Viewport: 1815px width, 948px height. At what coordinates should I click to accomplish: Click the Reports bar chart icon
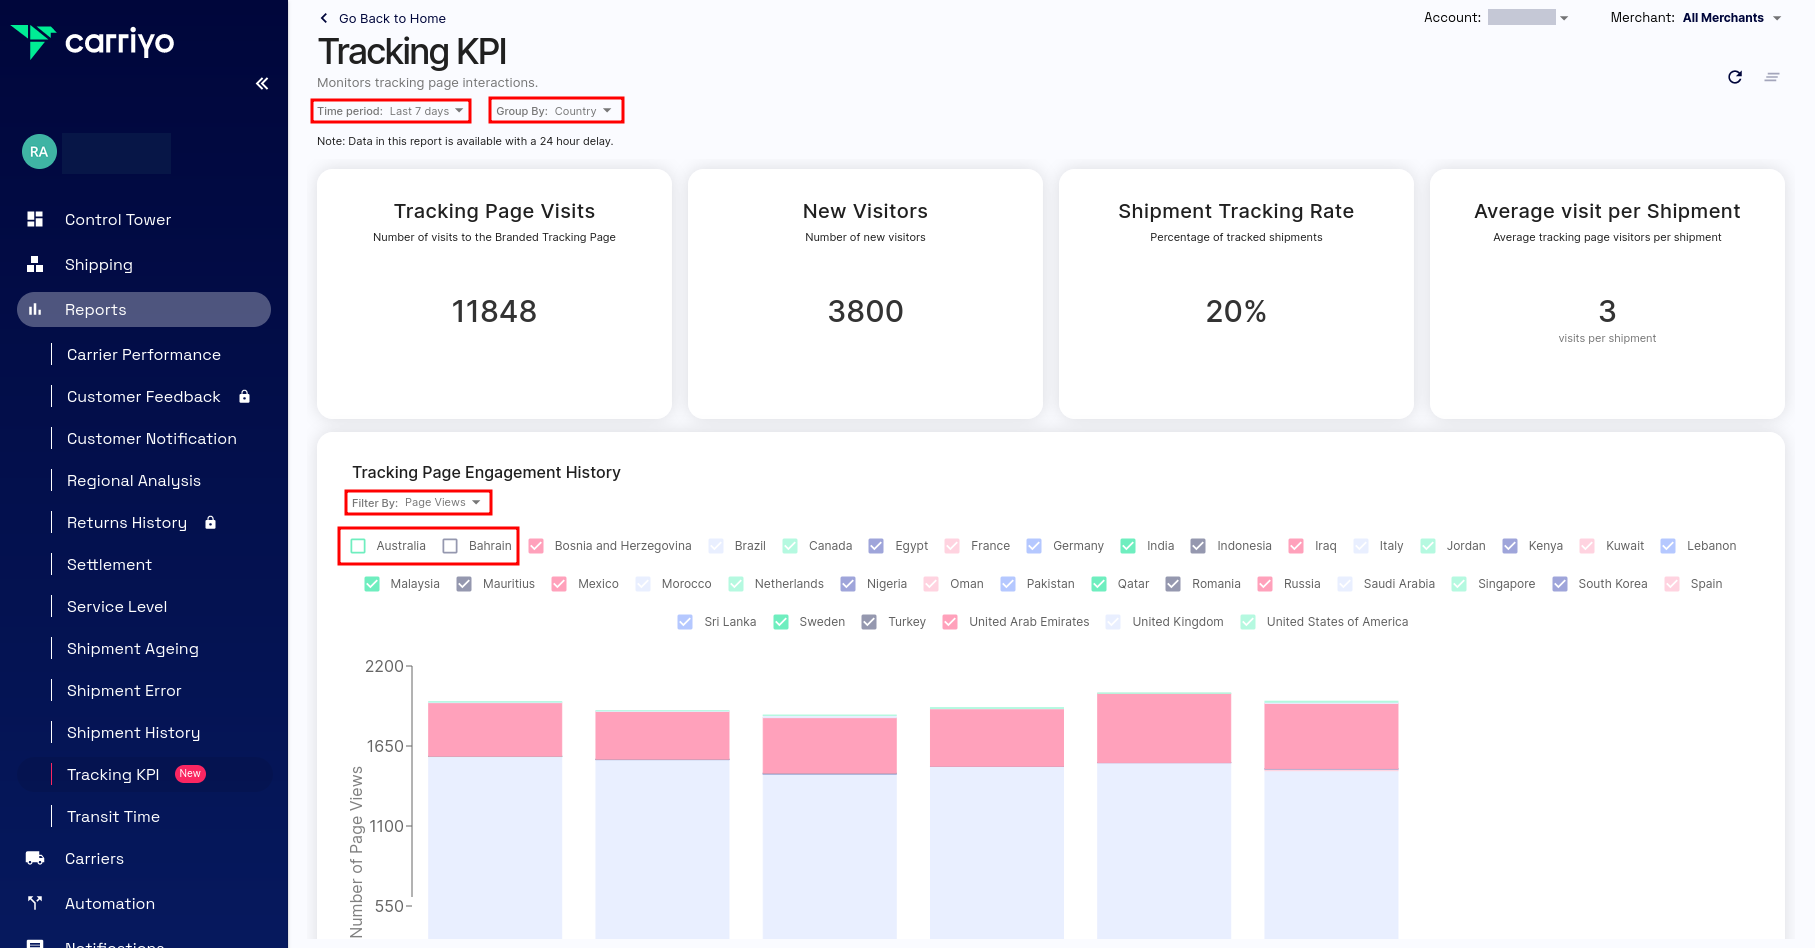[35, 309]
